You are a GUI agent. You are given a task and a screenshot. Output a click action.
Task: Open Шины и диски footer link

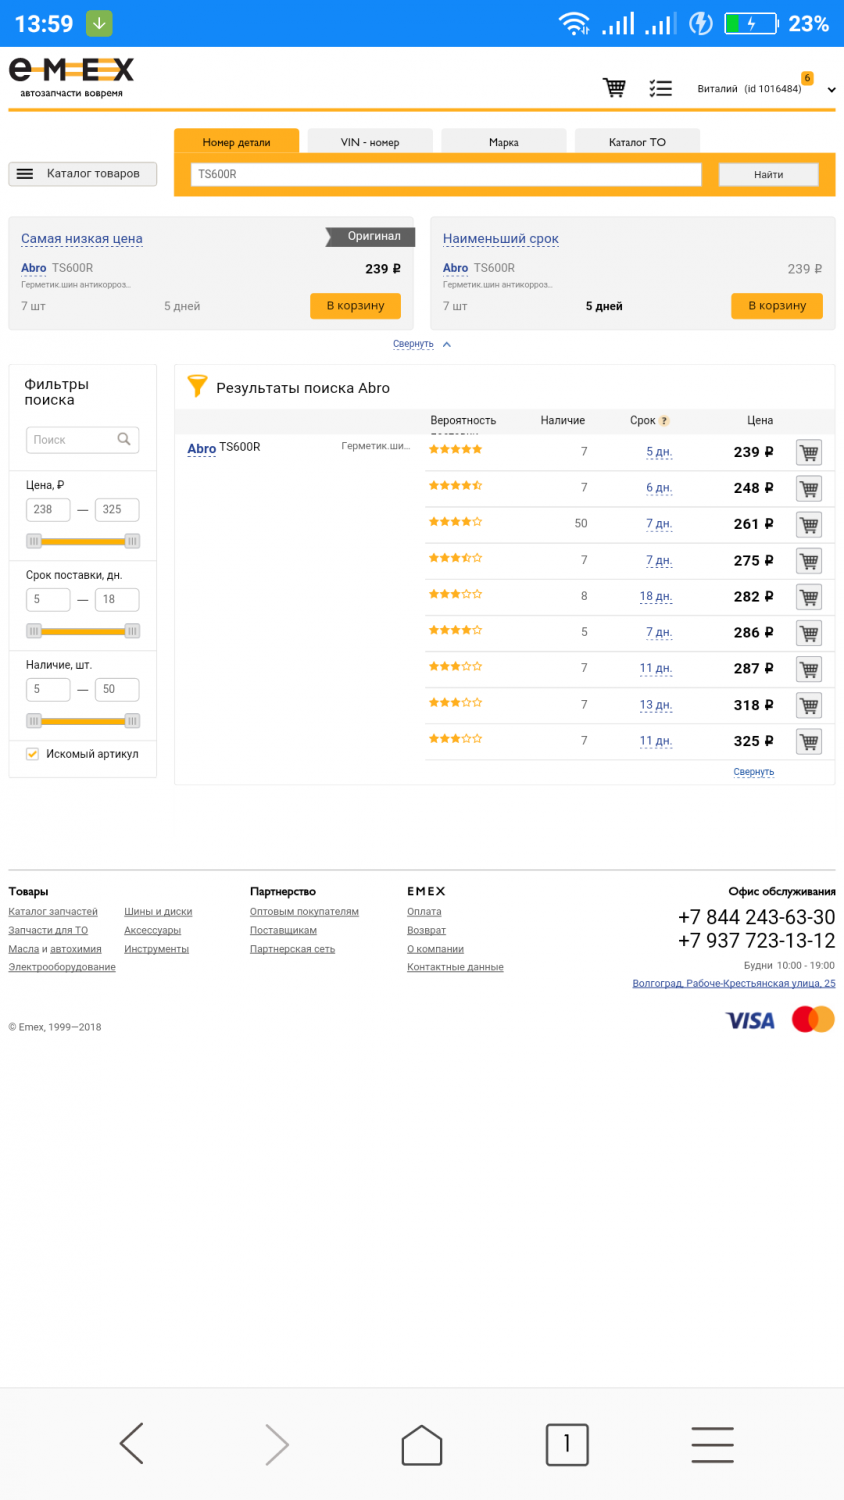pyautogui.click(x=158, y=912)
